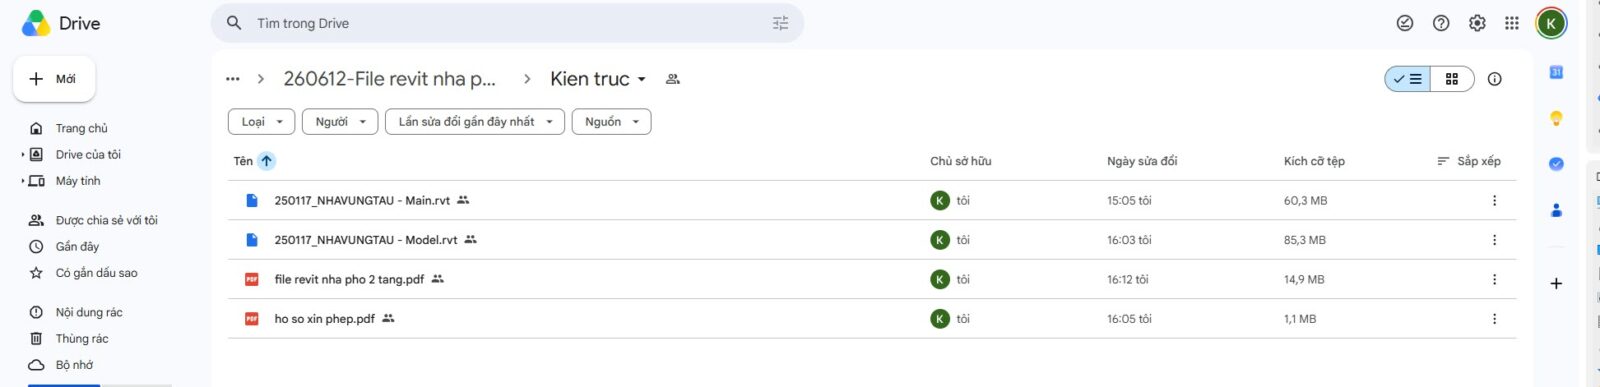The height and width of the screenshot is (387, 1600).
Task: Sort by Tên column header
Action: [x=243, y=161]
